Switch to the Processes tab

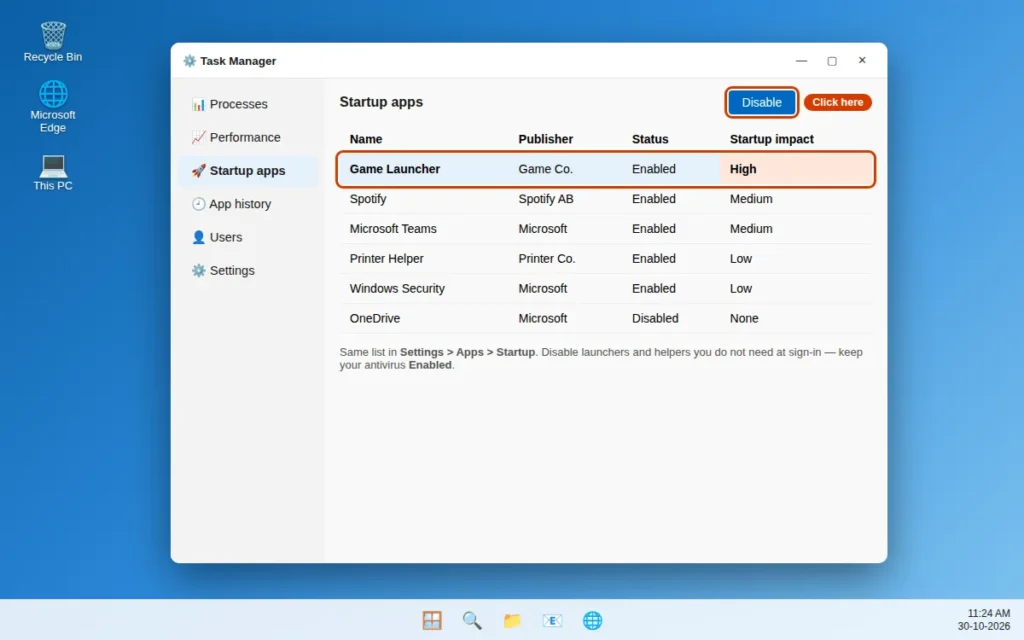[248, 104]
